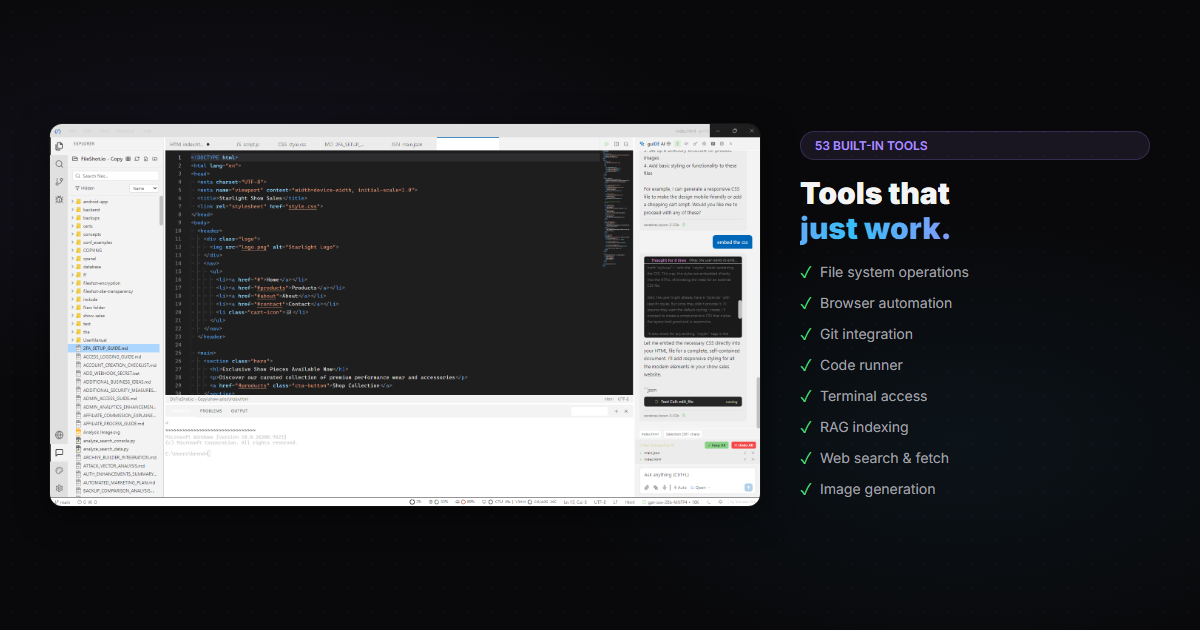Add a new terminal with plus icon
1200x630 pixels.
616,411
